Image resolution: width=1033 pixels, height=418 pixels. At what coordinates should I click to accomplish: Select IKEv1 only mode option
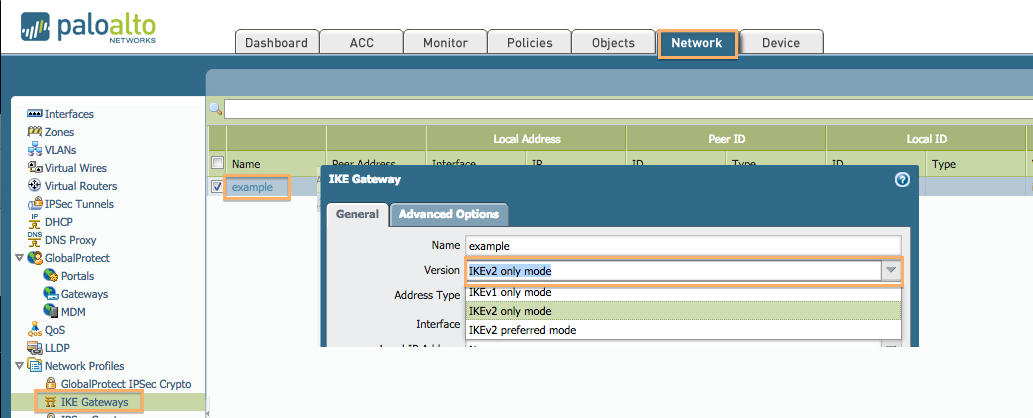tap(510, 292)
